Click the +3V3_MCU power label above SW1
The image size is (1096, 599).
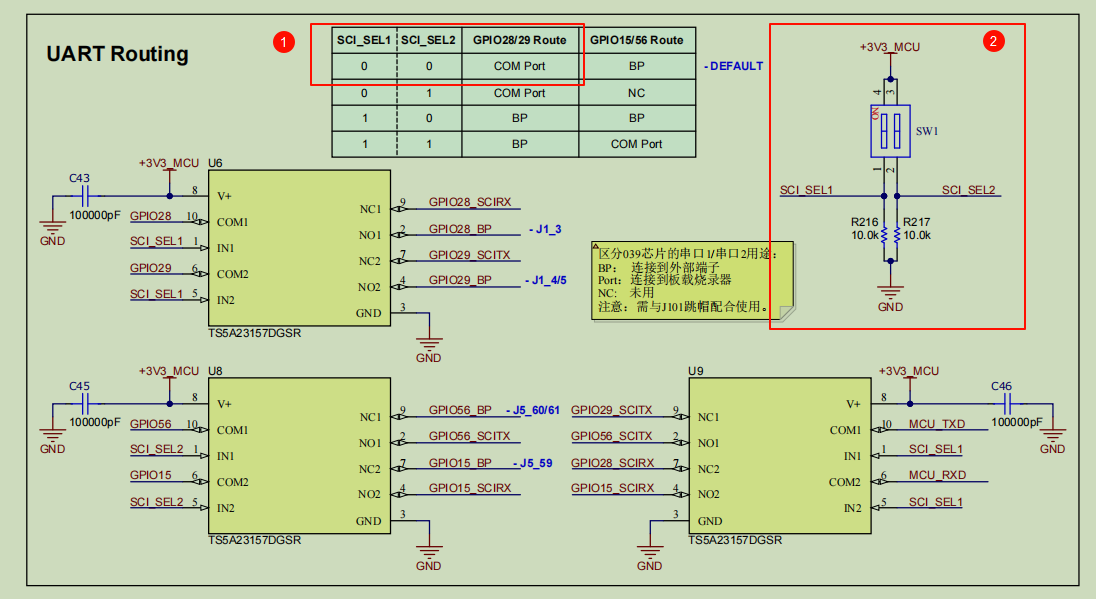pos(889,47)
